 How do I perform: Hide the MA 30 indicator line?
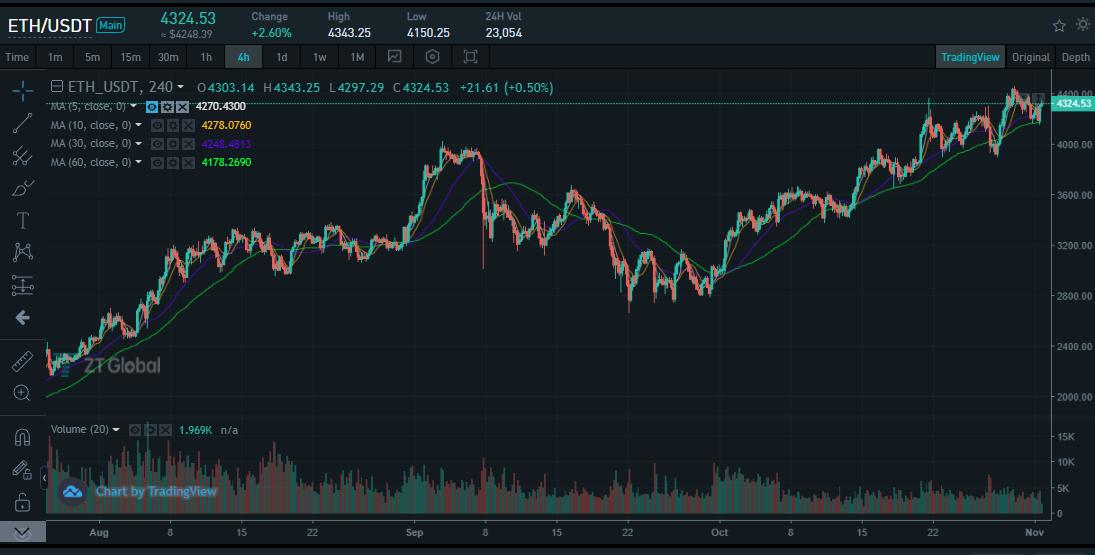157,144
